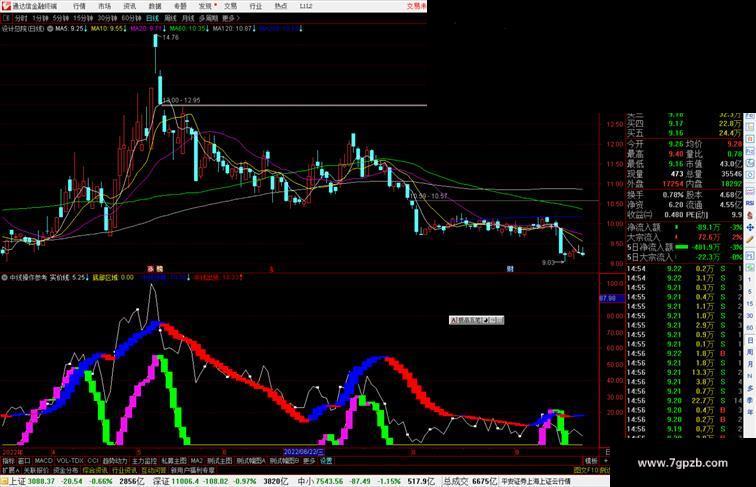The image size is (756, 487).
Task: Open 综合资讯 tab
Action: coord(95,470)
